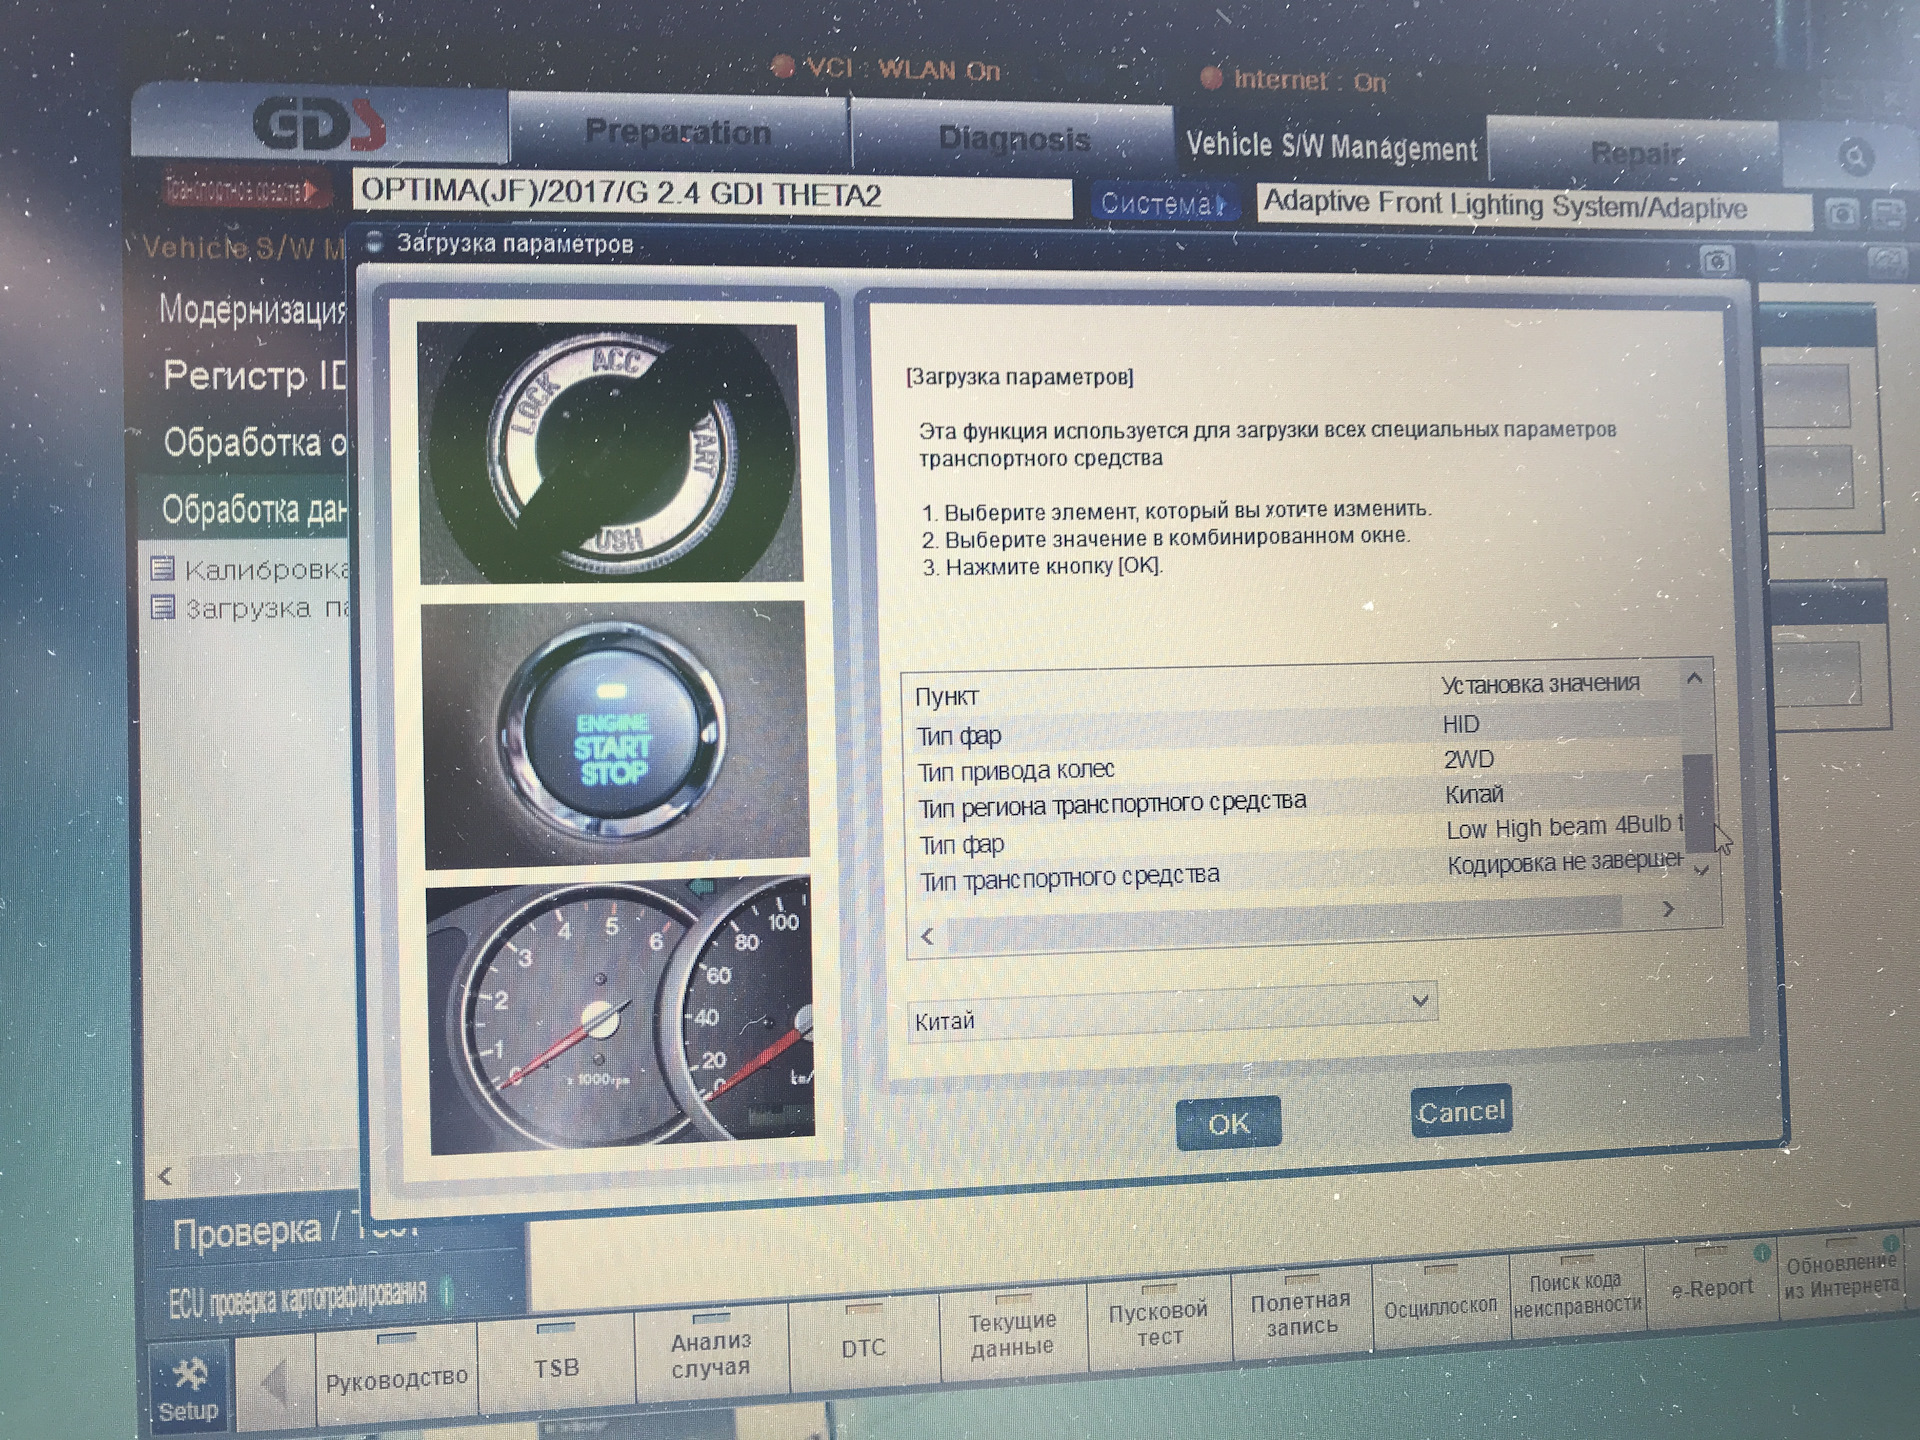Select Загрузка параметров item in sidebar list

point(266,608)
